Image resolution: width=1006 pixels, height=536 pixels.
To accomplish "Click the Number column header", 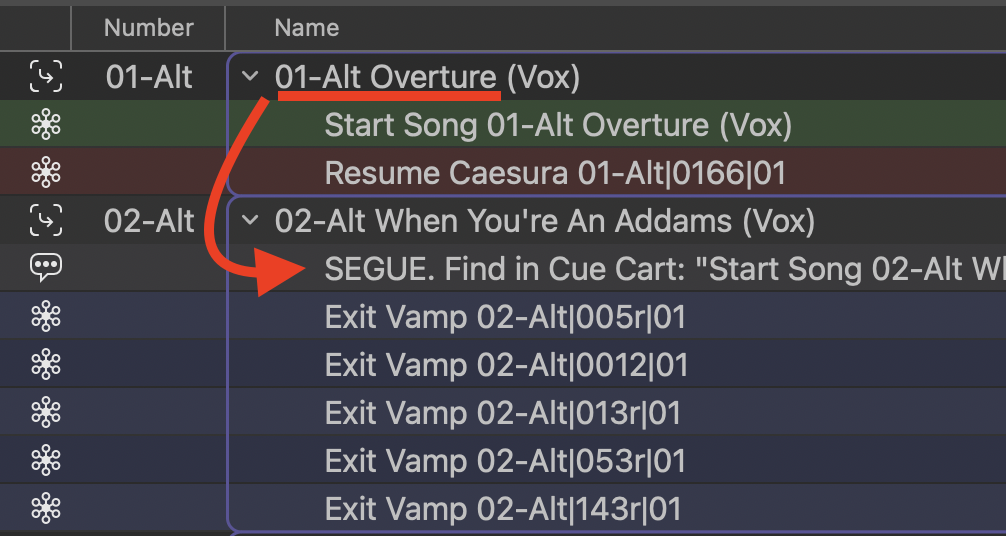I will tap(149, 28).
